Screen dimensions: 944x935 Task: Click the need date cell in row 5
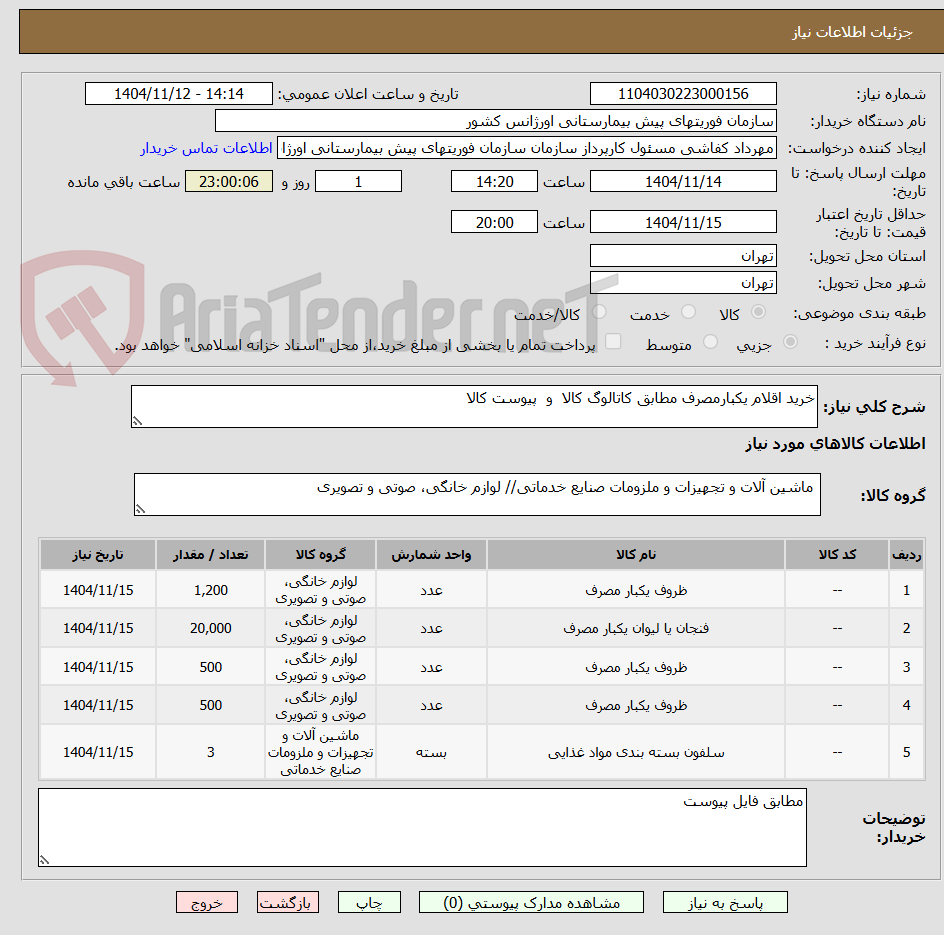(x=98, y=753)
